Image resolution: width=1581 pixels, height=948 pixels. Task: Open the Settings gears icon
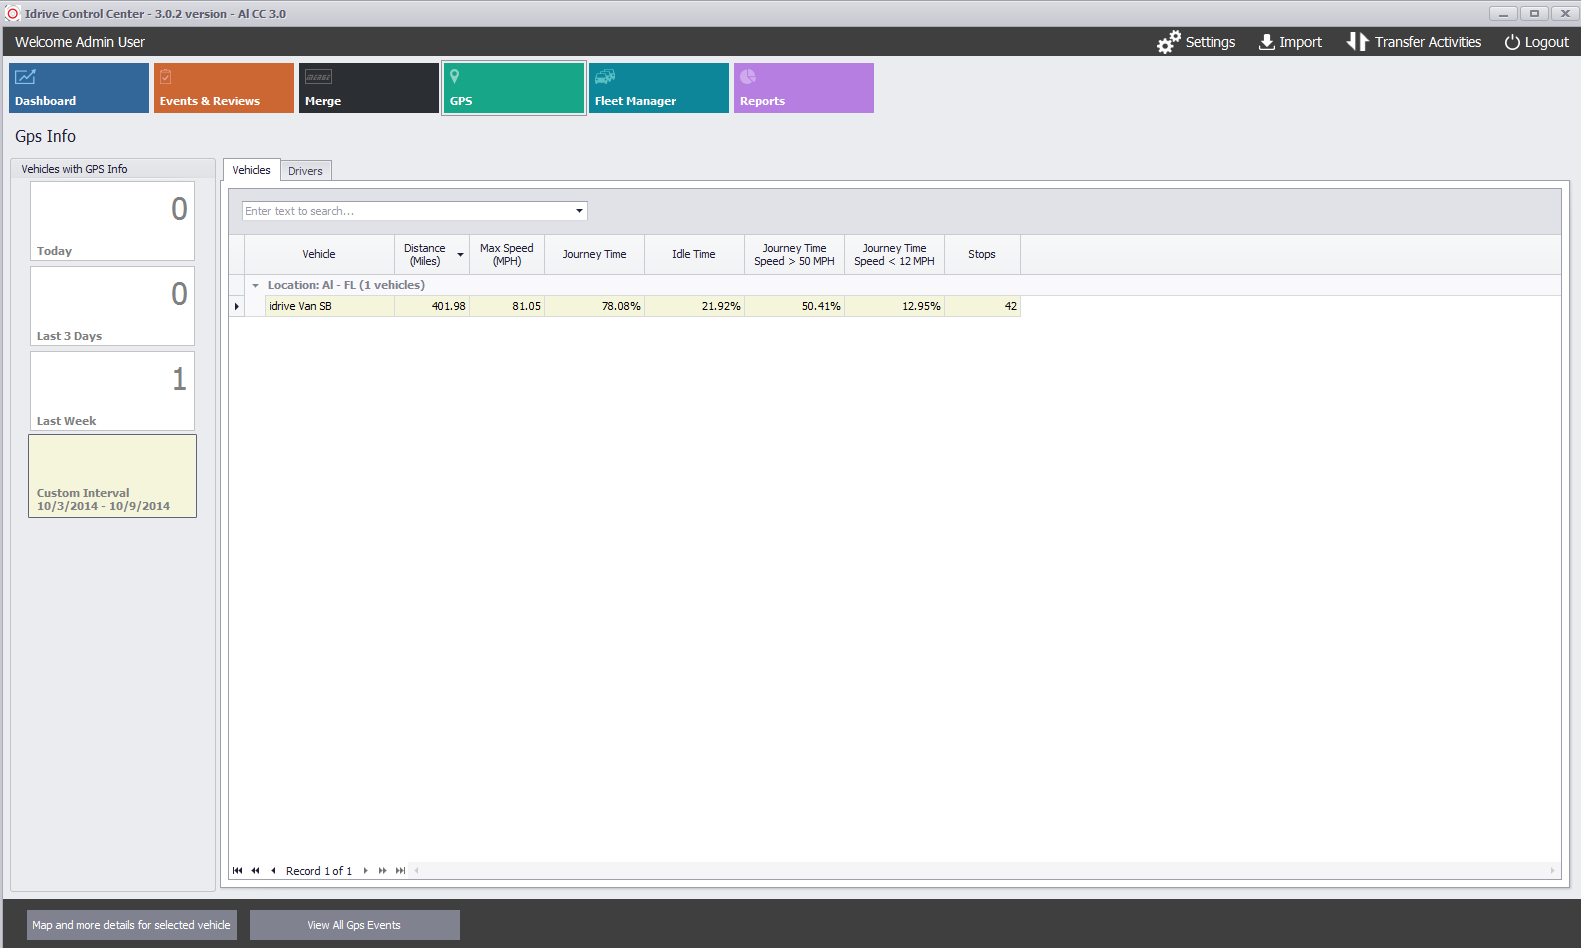pos(1168,42)
